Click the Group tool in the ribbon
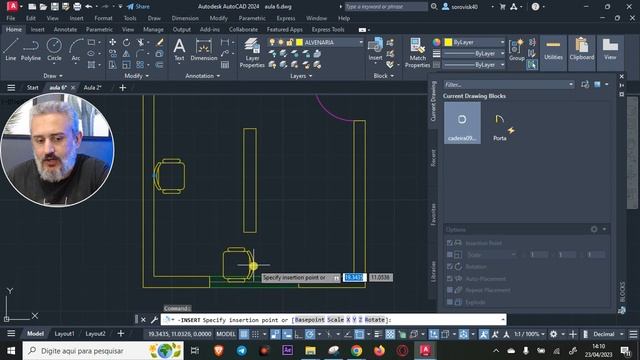The width and height of the screenshot is (640, 360). 516,49
